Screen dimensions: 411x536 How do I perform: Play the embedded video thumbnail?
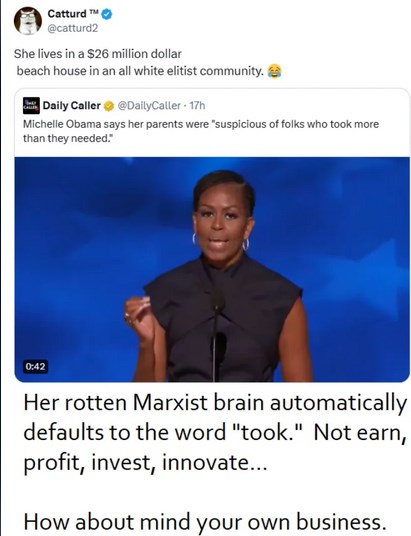point(212,269)
